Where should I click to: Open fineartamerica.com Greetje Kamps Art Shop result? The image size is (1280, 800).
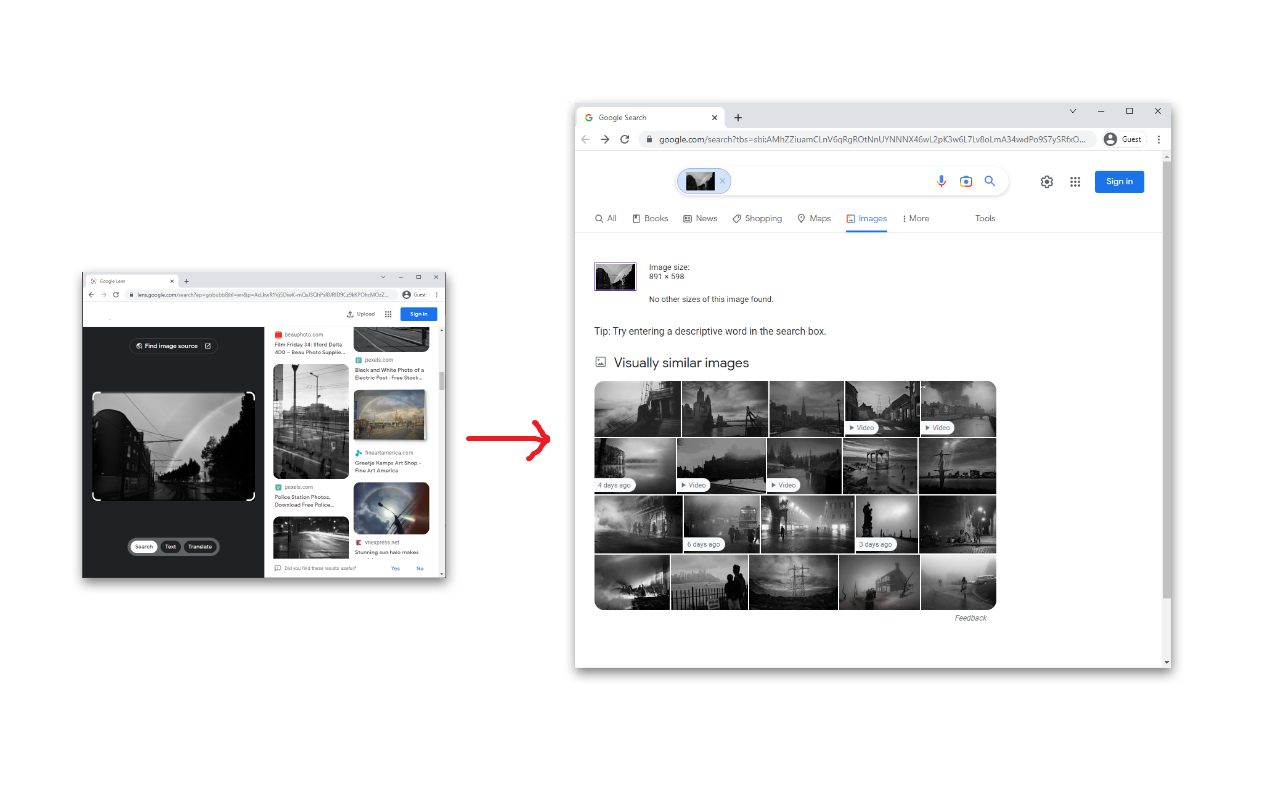[x=390, y=462]
